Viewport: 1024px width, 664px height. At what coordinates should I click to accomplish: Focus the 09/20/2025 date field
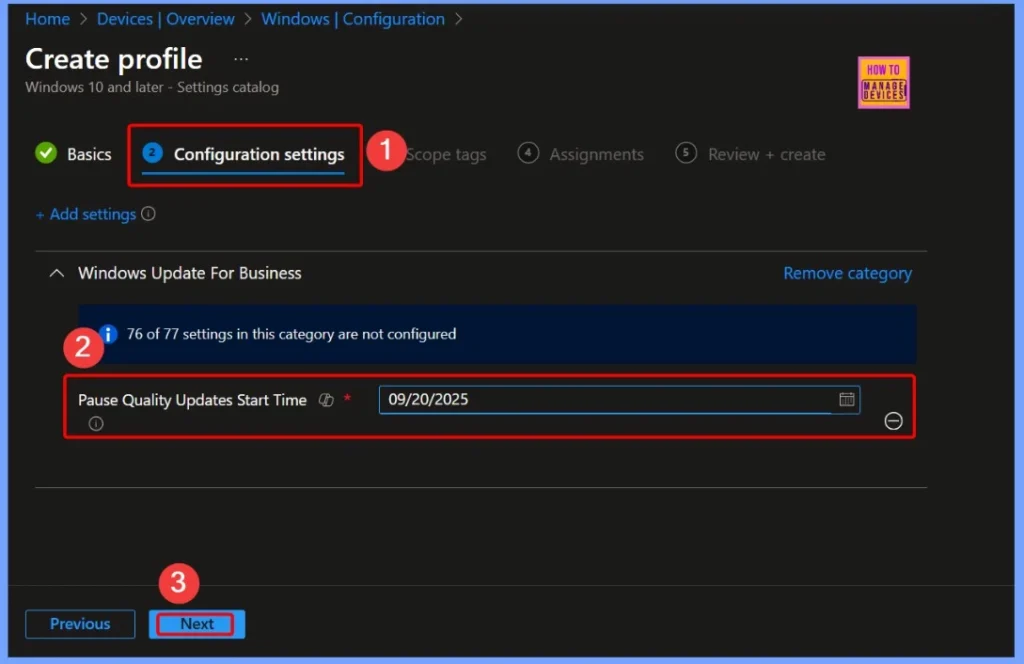click(x=619, y=400)
